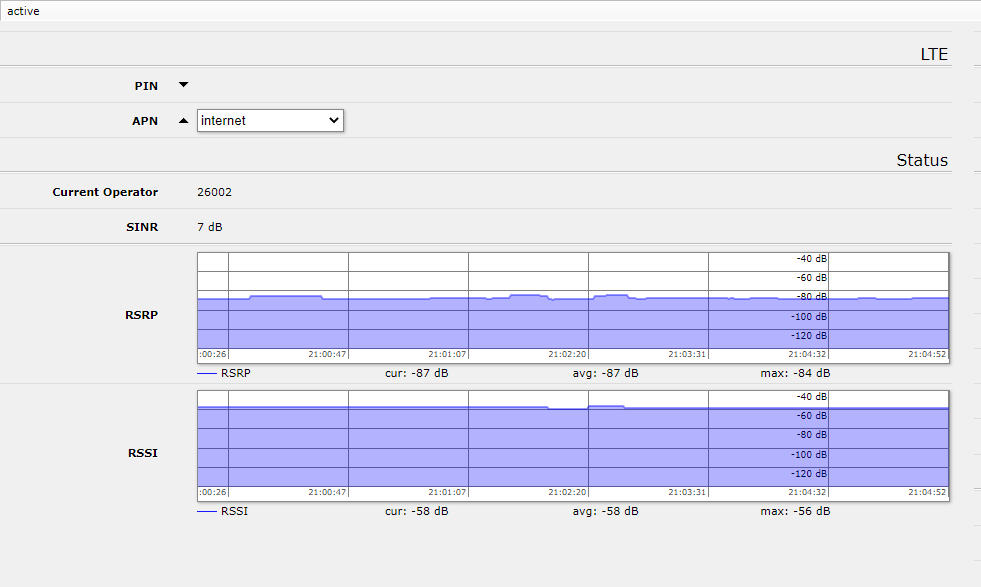This screenshot has height=587, width=981.
Task: Click RSRP current value -87 dB
Action: [x=416, y=373]
